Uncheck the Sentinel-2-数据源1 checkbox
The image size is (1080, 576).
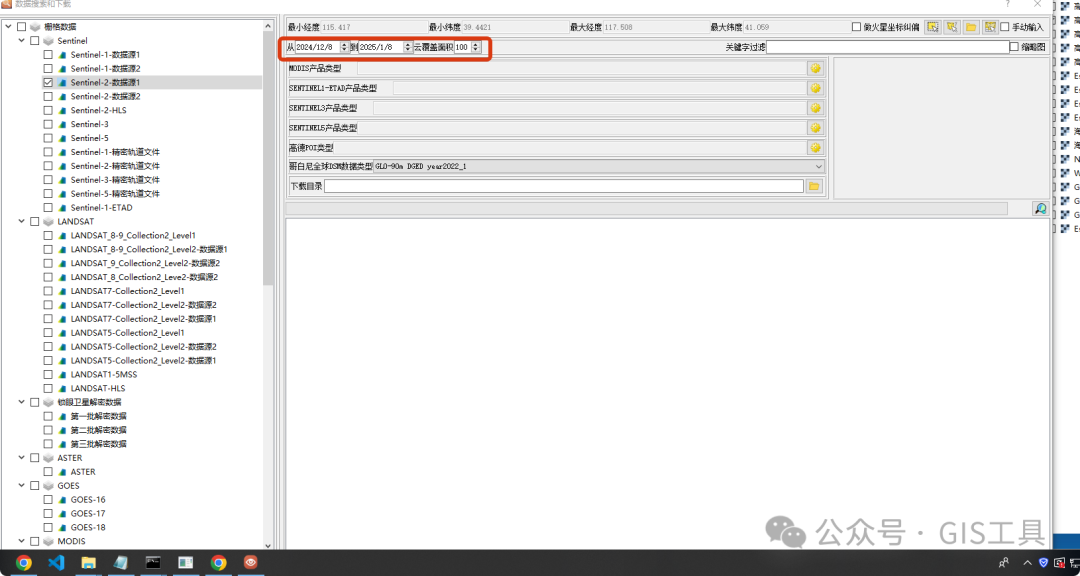[47, 82]
